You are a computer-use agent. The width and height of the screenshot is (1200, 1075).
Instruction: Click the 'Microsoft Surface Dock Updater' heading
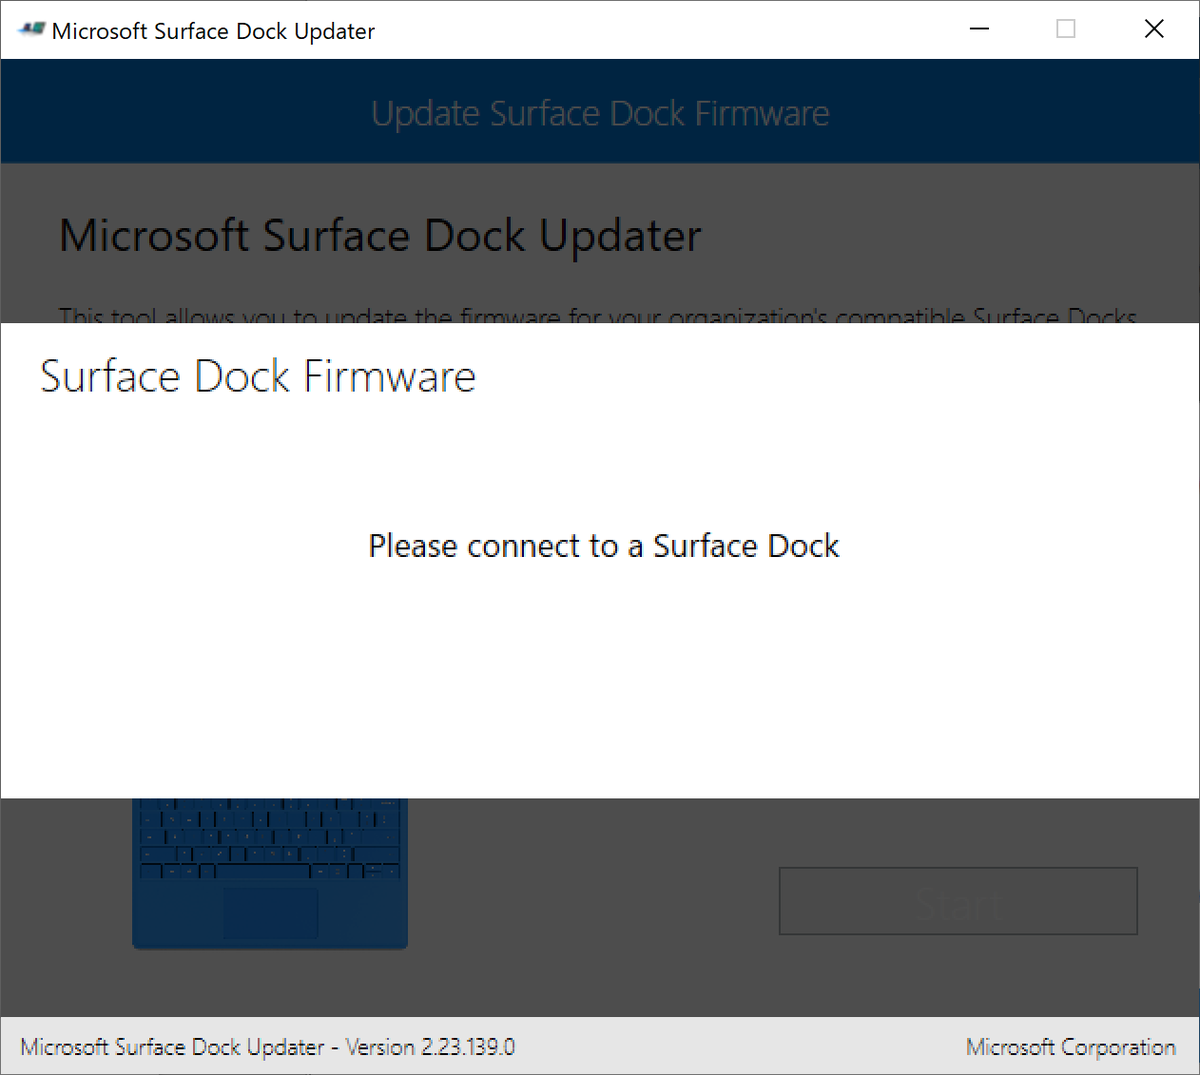coord(380,236)
